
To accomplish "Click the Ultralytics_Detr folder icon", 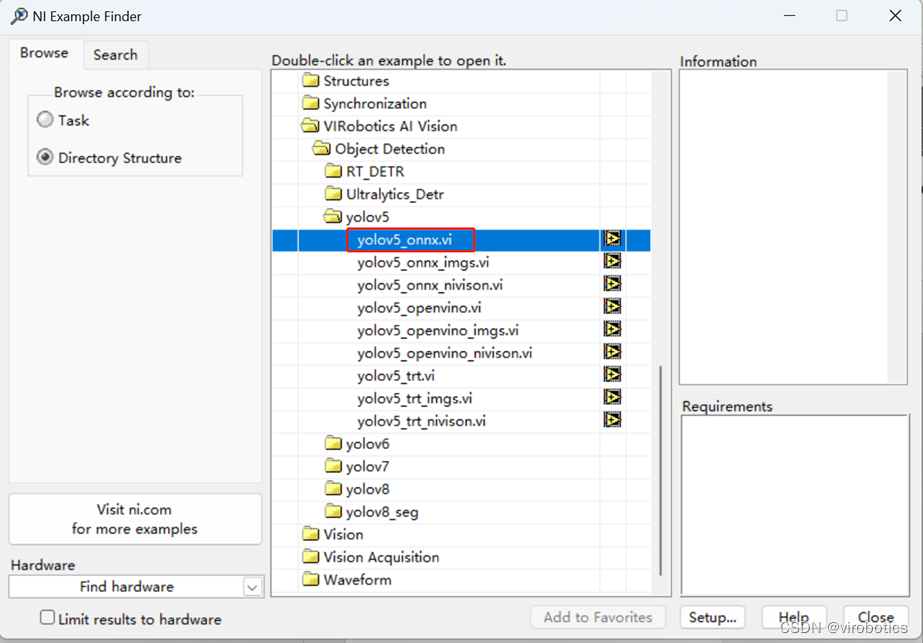I will click(333, 194).
